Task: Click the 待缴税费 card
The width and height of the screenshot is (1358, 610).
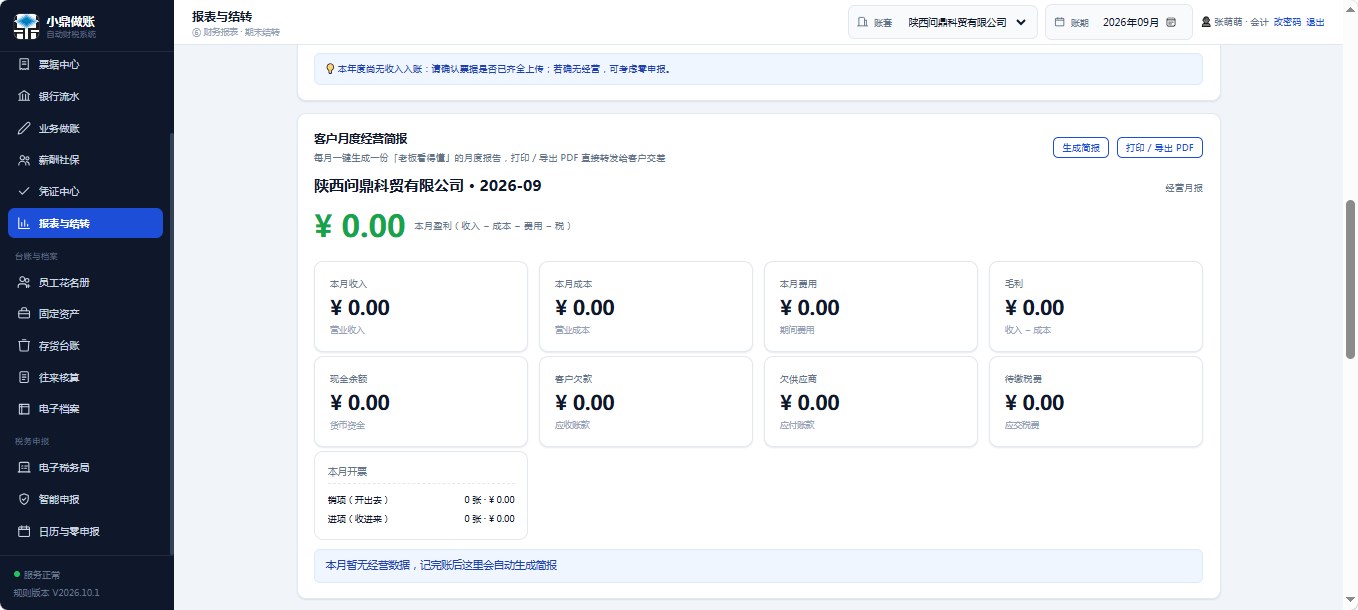Action: 1096,401
